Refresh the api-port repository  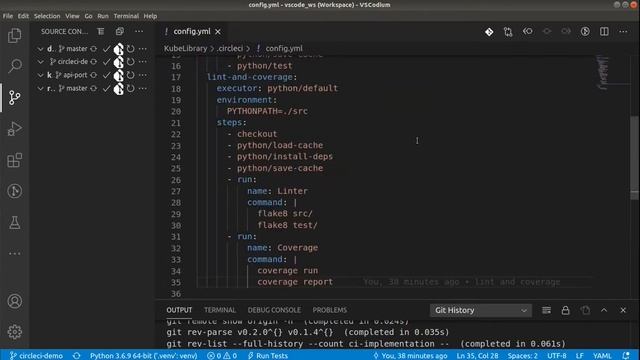(130, 75)
